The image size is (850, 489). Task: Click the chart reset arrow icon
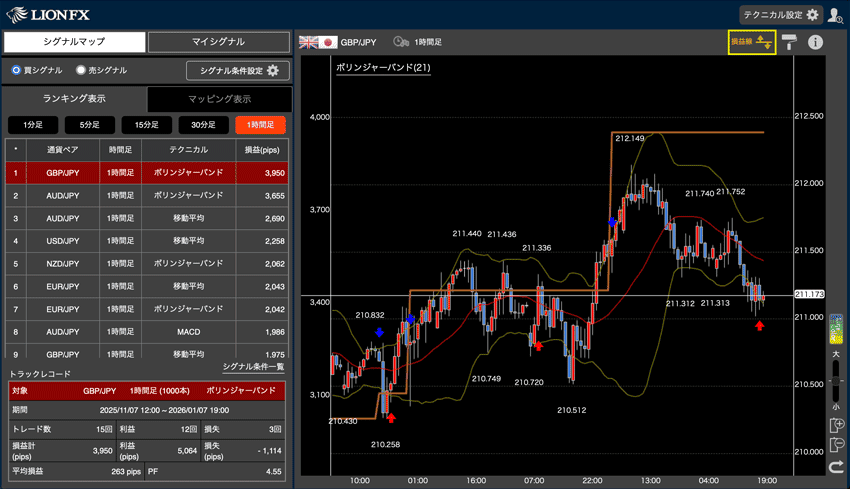(x=837, y=466)
